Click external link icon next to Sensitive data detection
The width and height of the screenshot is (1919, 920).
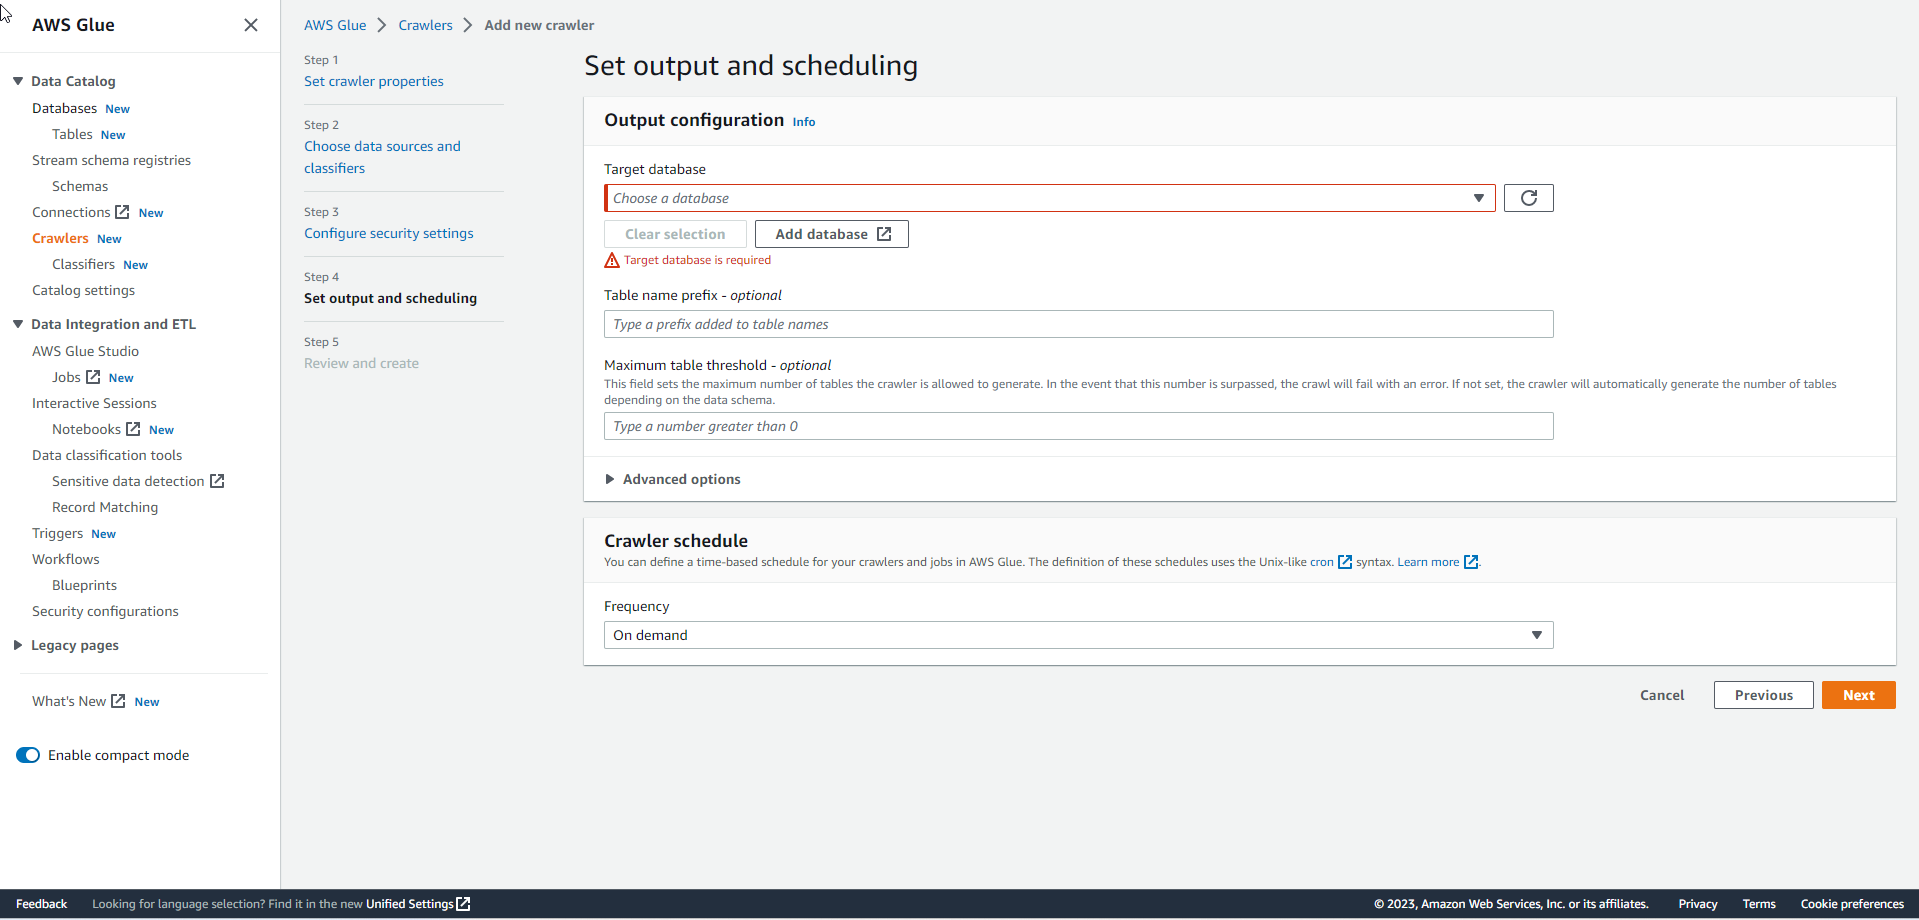coord(217,481)
